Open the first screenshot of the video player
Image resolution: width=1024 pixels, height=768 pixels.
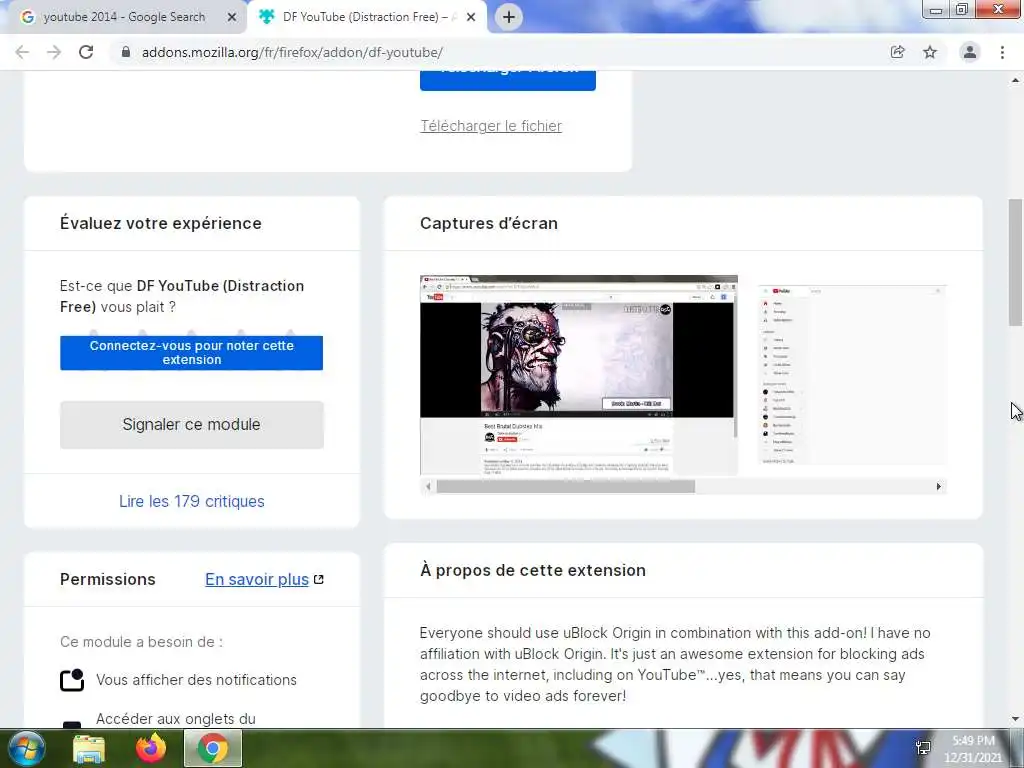[579, 375]
